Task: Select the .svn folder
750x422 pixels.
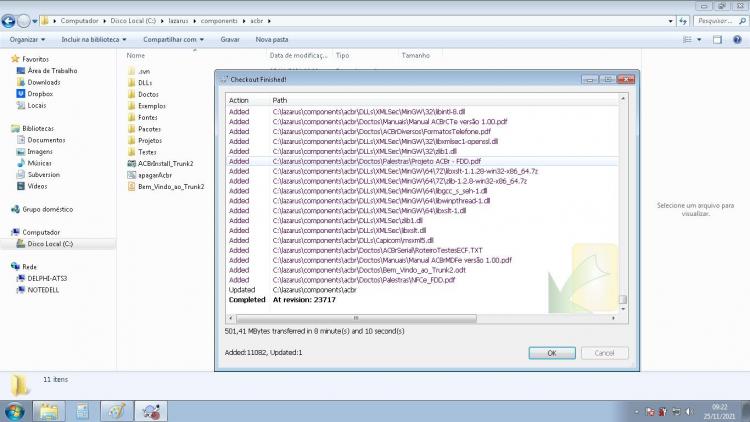Action: tap(139, 71)
